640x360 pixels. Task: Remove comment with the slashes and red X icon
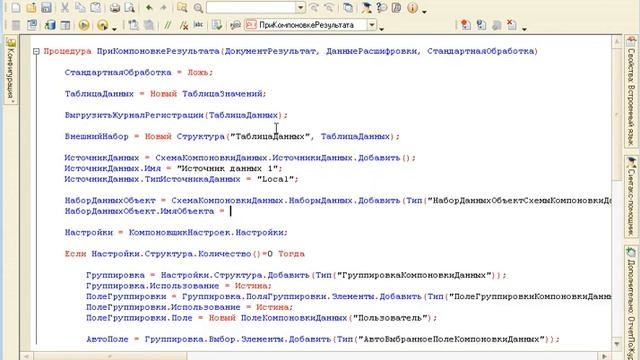tap(184, 25)
